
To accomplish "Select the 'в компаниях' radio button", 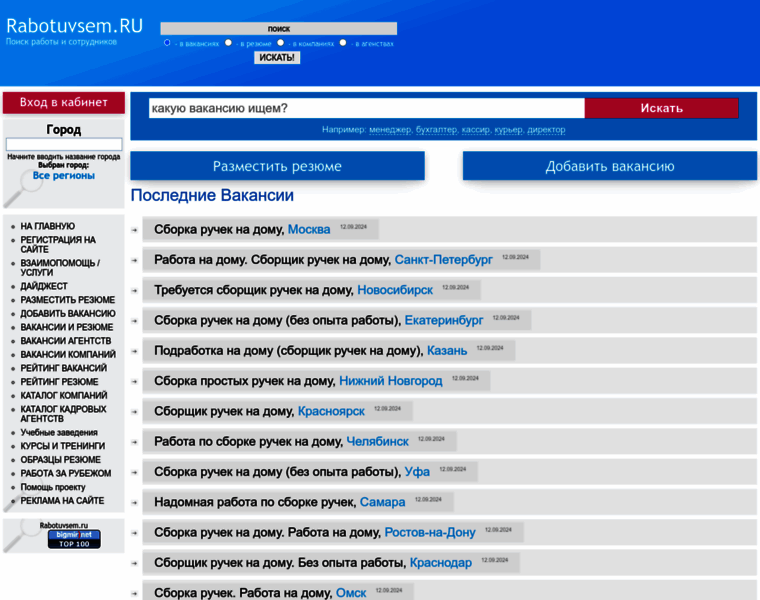I will click(x=281, y=43).
